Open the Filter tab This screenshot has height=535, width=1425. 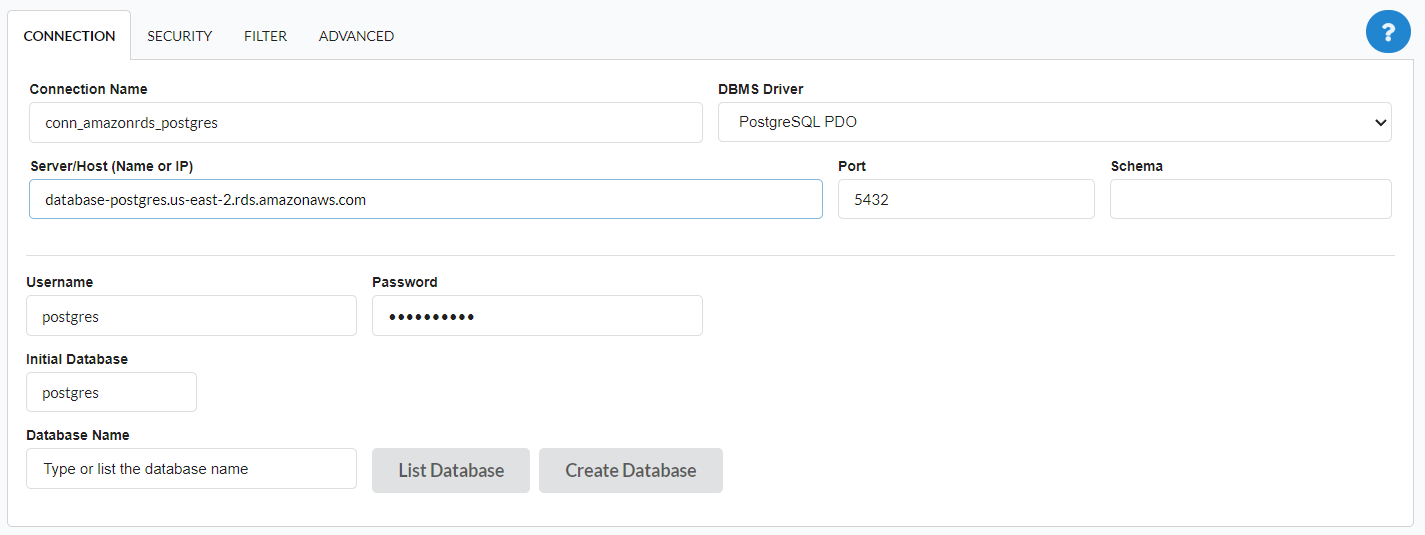265,36
